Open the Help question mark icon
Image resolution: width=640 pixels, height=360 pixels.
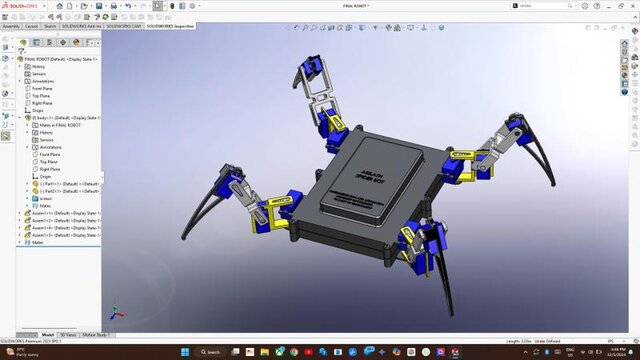point(597,6)
